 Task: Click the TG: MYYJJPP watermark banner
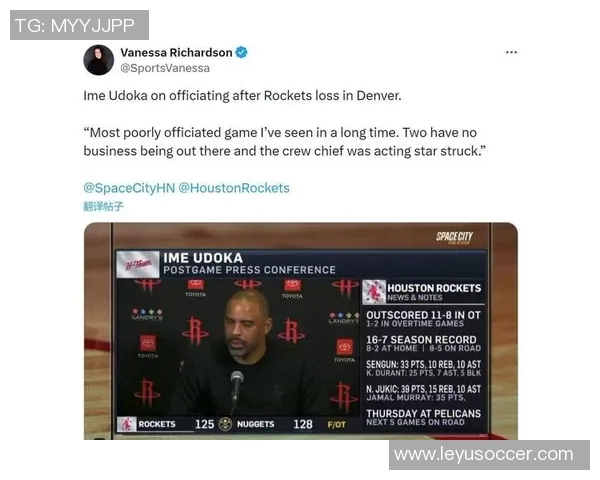click(79, 25)
